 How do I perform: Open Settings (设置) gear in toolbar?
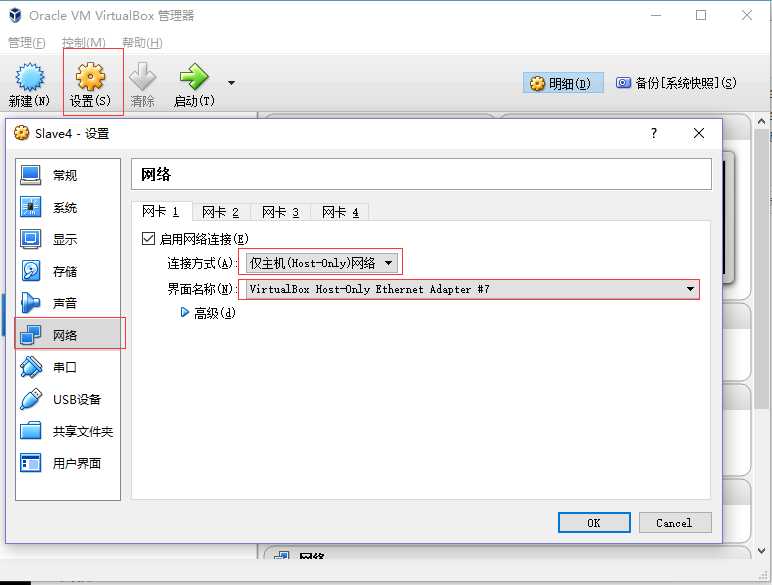(91, 76)
